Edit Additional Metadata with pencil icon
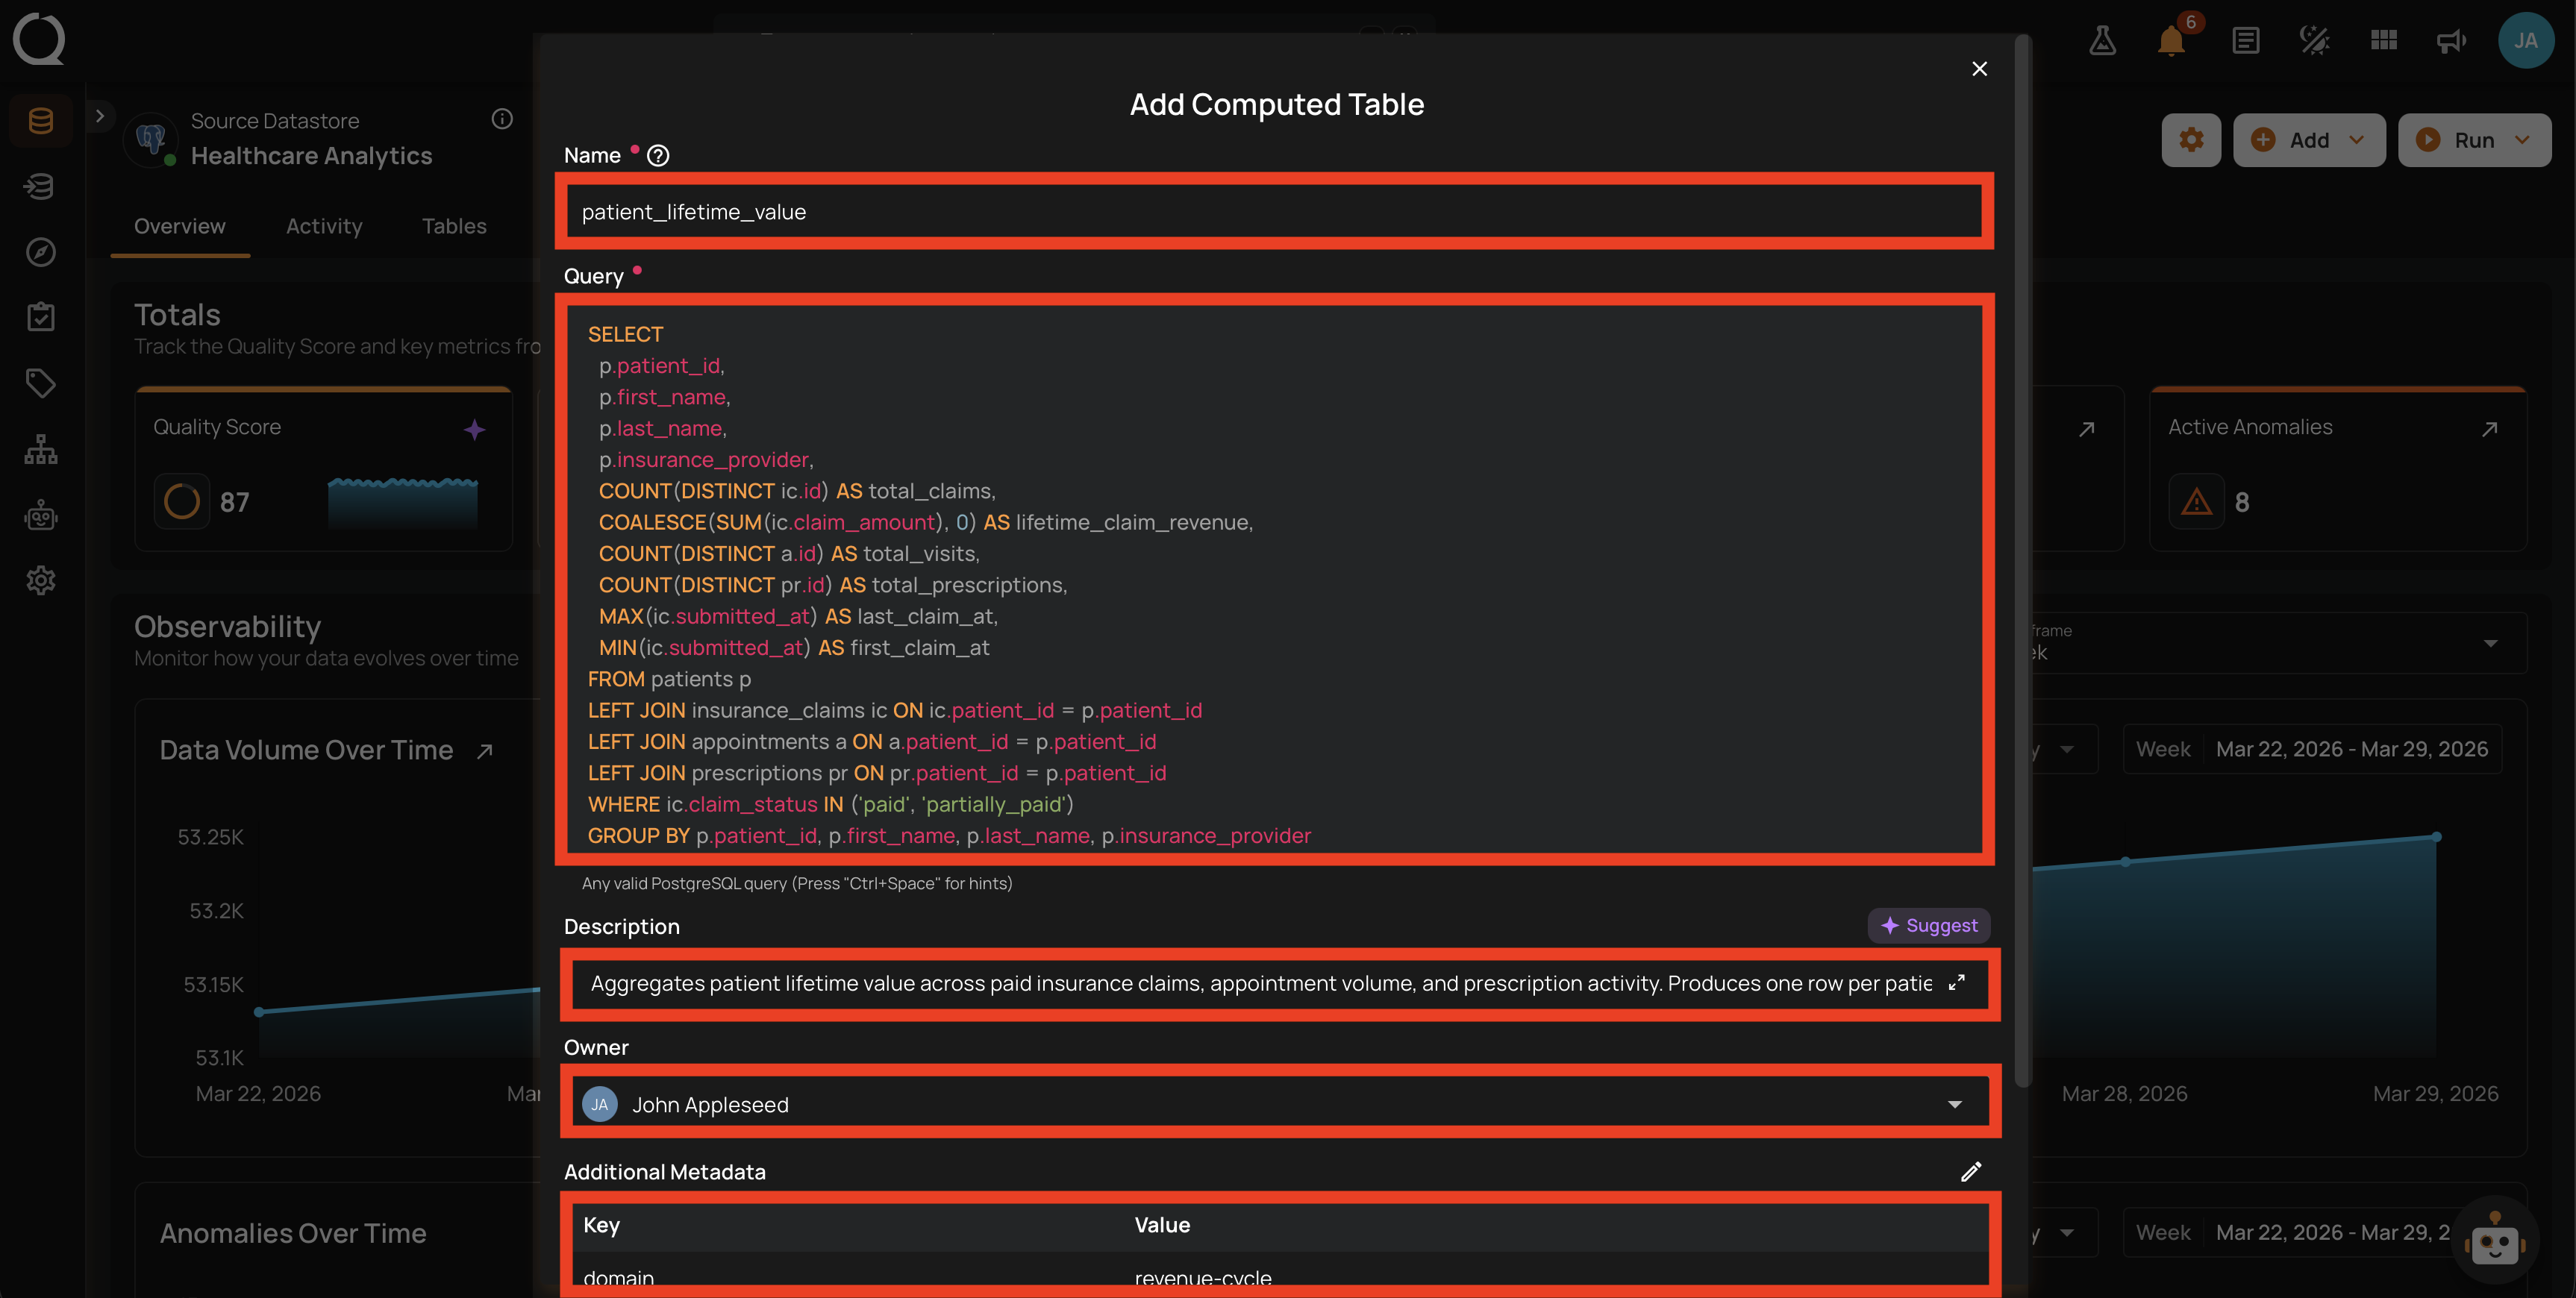Screen dimensions: 2576x1298 (1971, 1171)
